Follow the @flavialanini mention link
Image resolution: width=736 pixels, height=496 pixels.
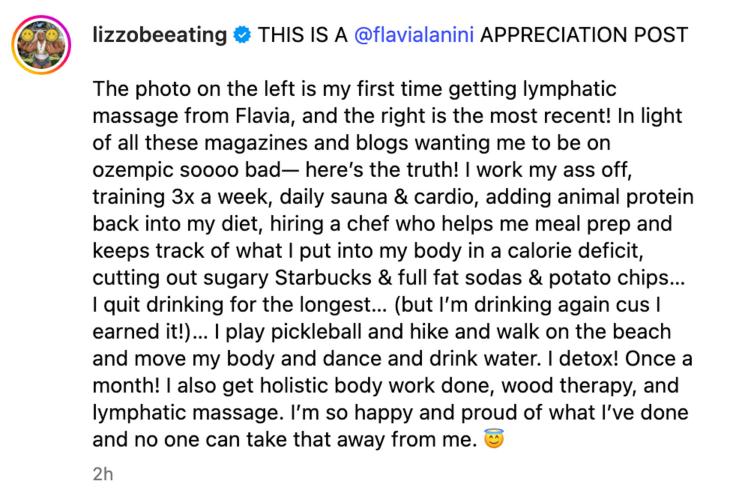click(x=414, y=35)
